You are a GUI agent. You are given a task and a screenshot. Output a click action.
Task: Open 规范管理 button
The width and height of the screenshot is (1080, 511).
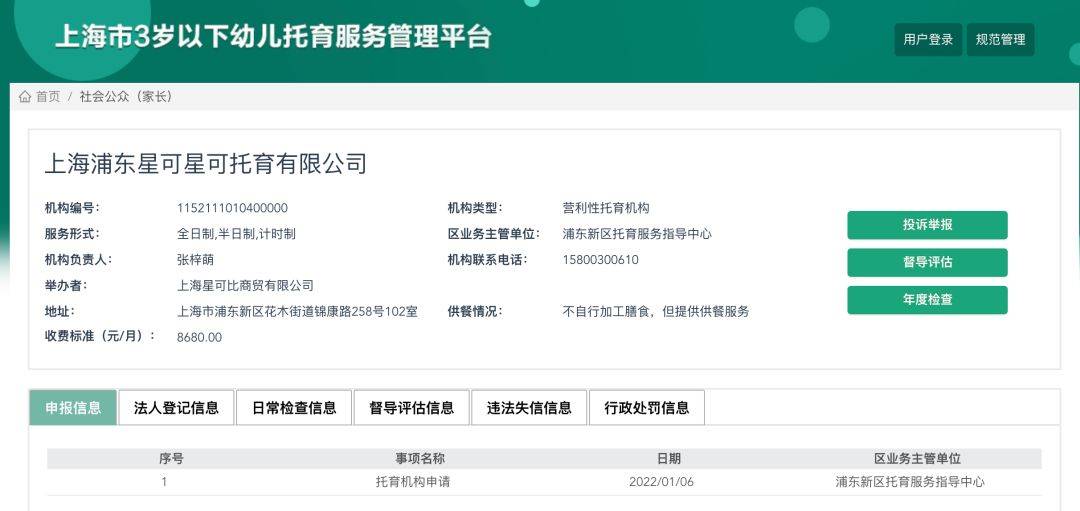(x=1000, y=40)
